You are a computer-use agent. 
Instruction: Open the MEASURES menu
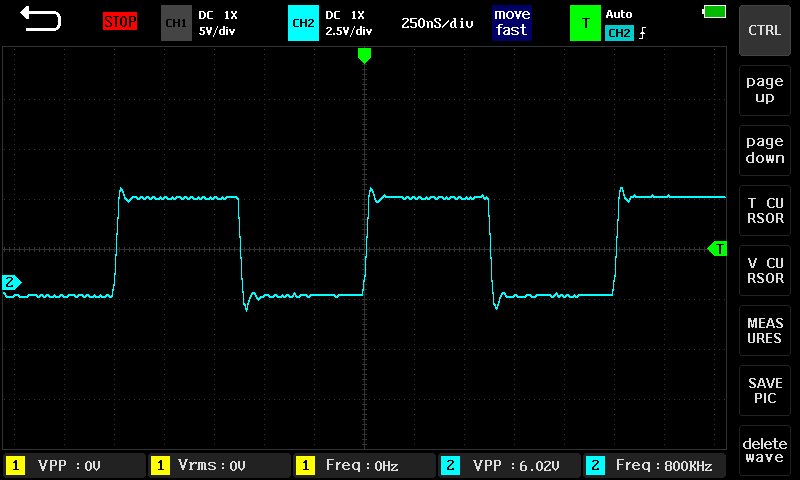tap(765, 330)
